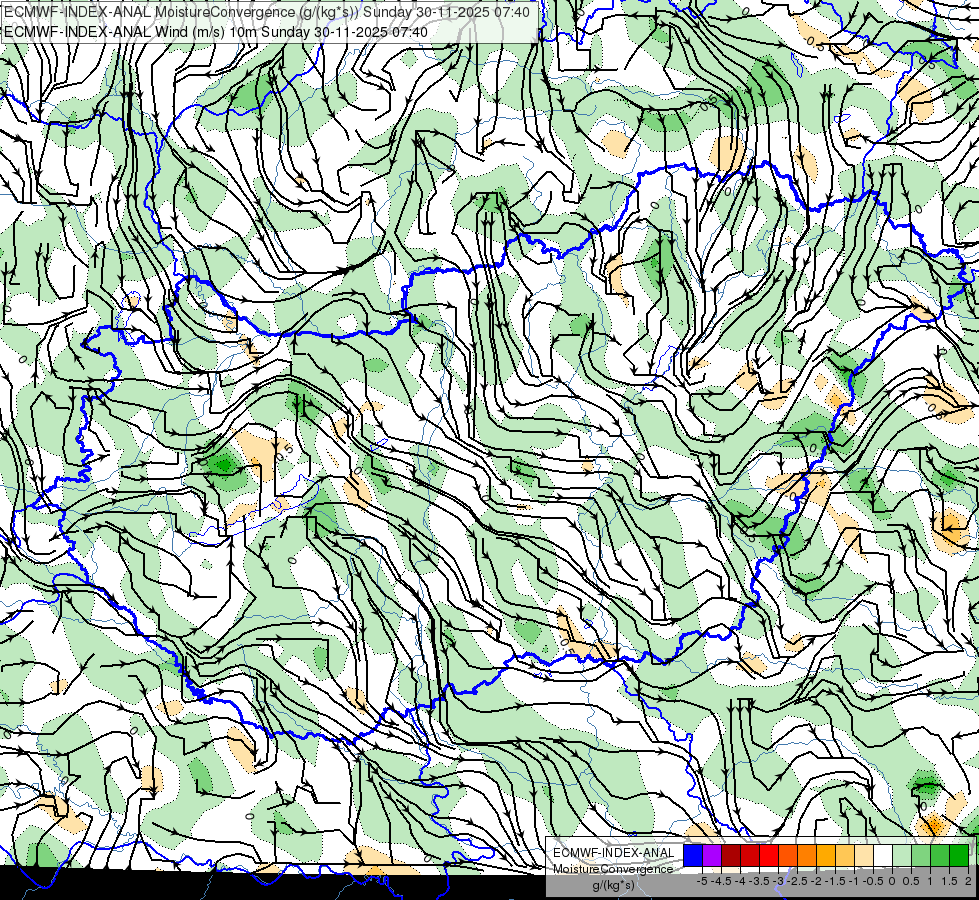Pick the orange swatch between -2.5 and -2

click(807, 855)
